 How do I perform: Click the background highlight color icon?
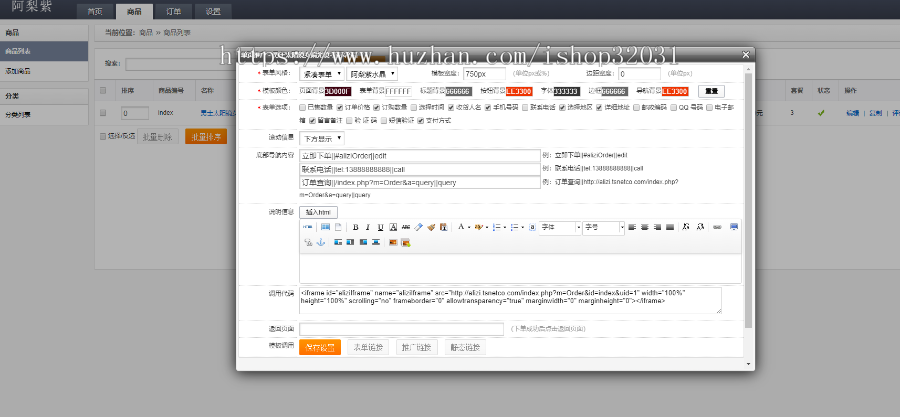tap(478, 227)
